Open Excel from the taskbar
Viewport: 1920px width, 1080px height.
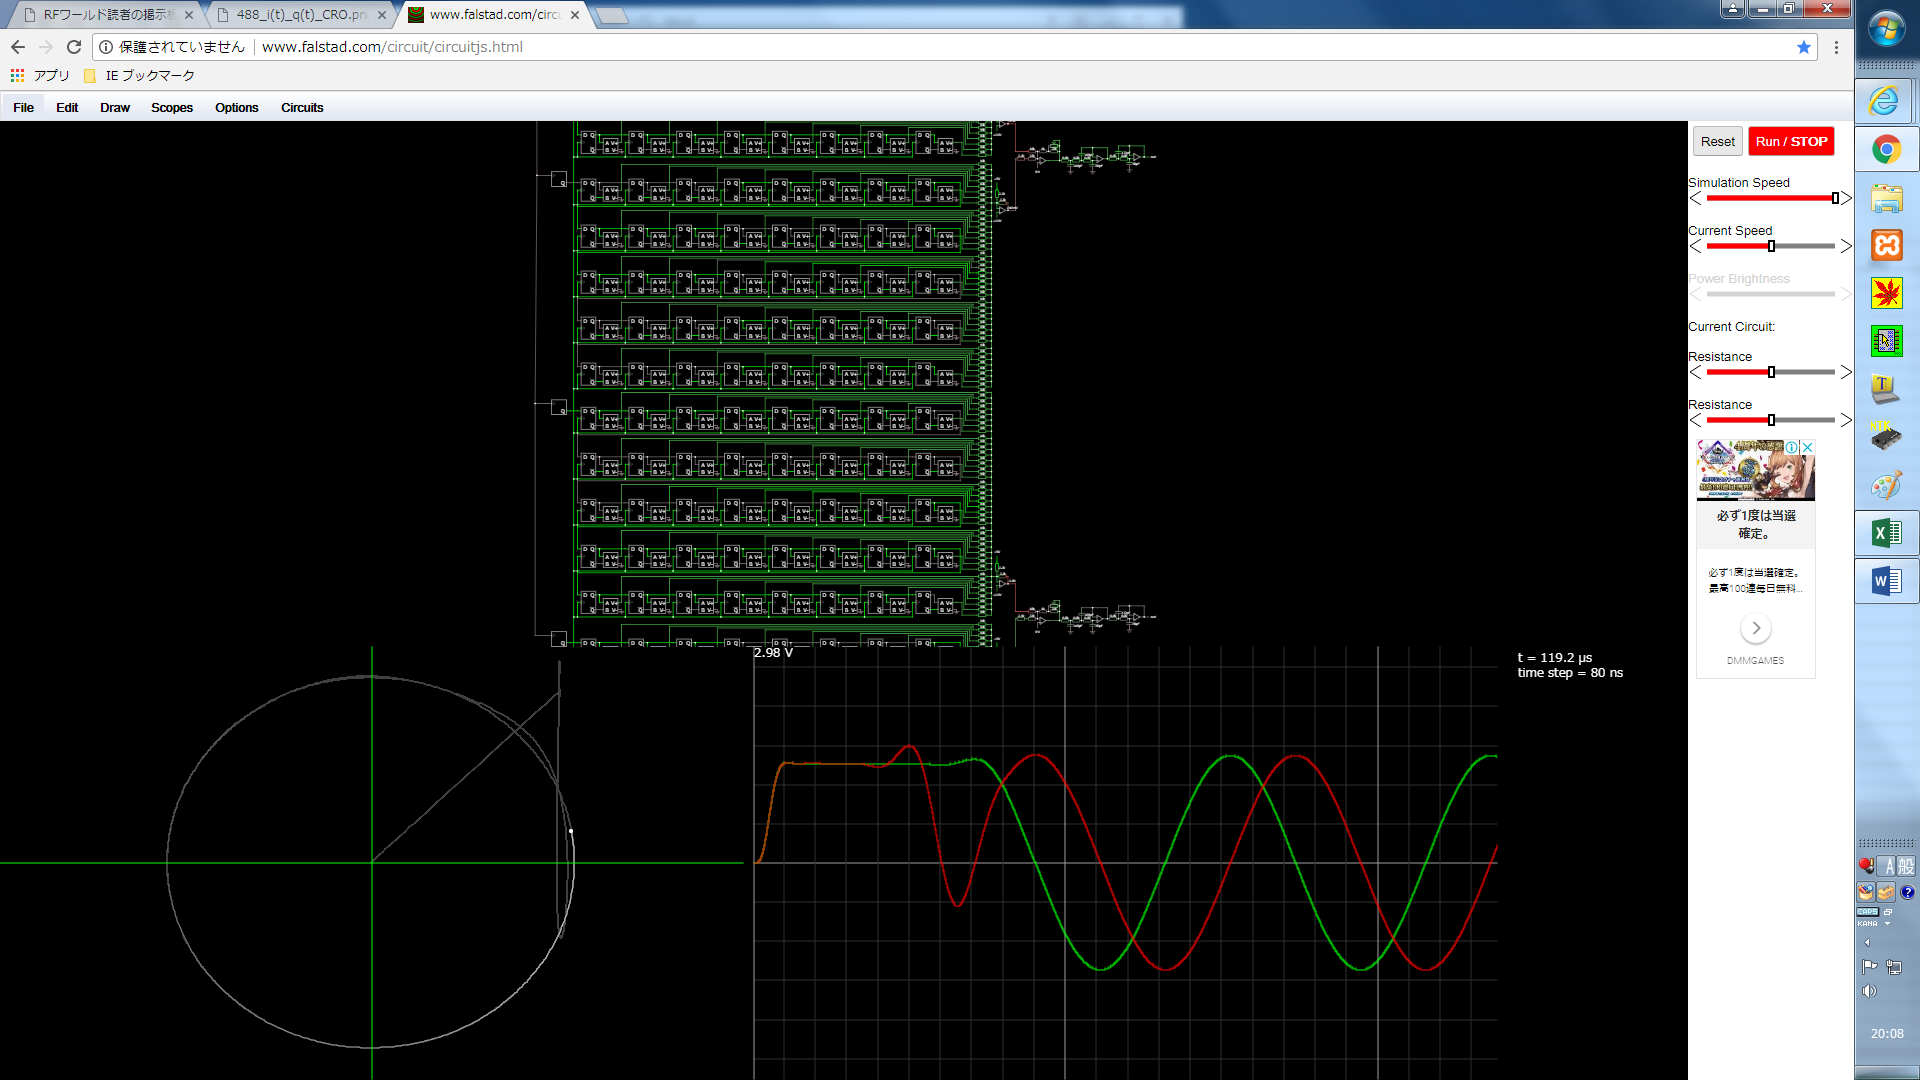click(x=1887, y=533)
